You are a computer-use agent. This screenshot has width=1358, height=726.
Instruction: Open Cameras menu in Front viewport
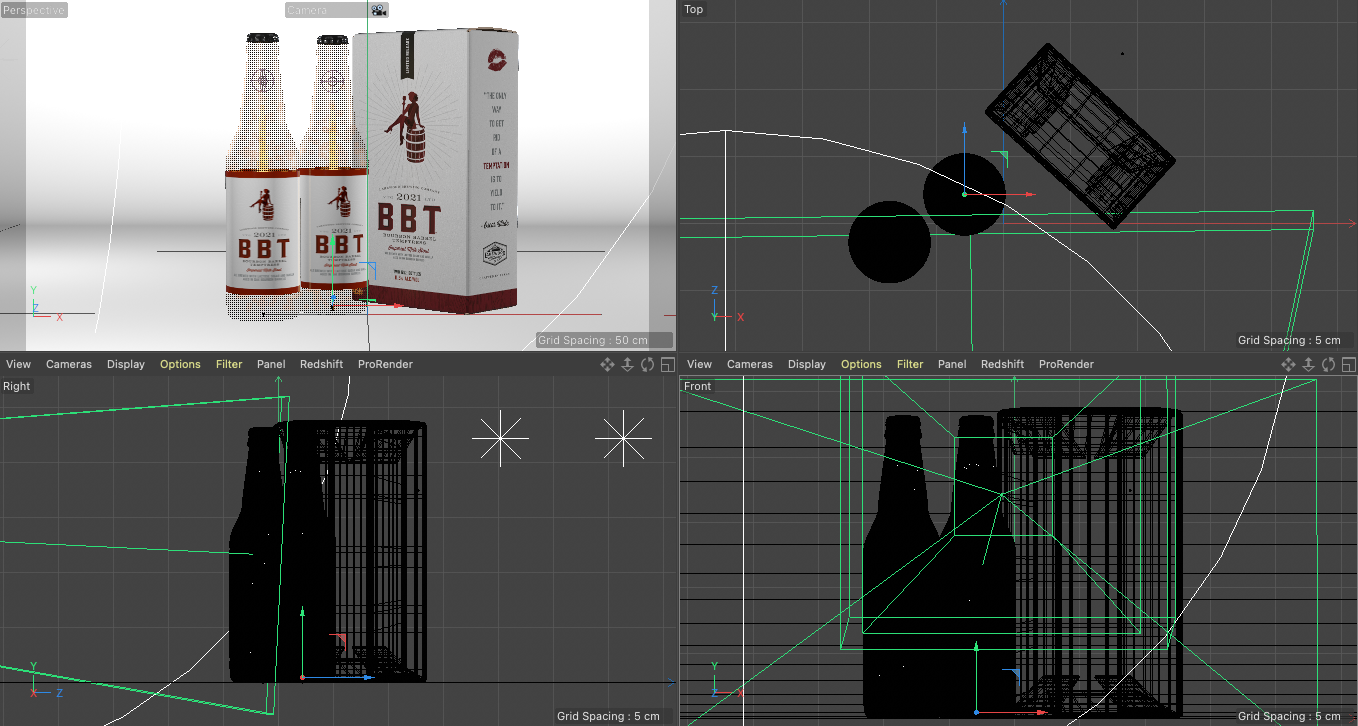[x=750, y=364]
